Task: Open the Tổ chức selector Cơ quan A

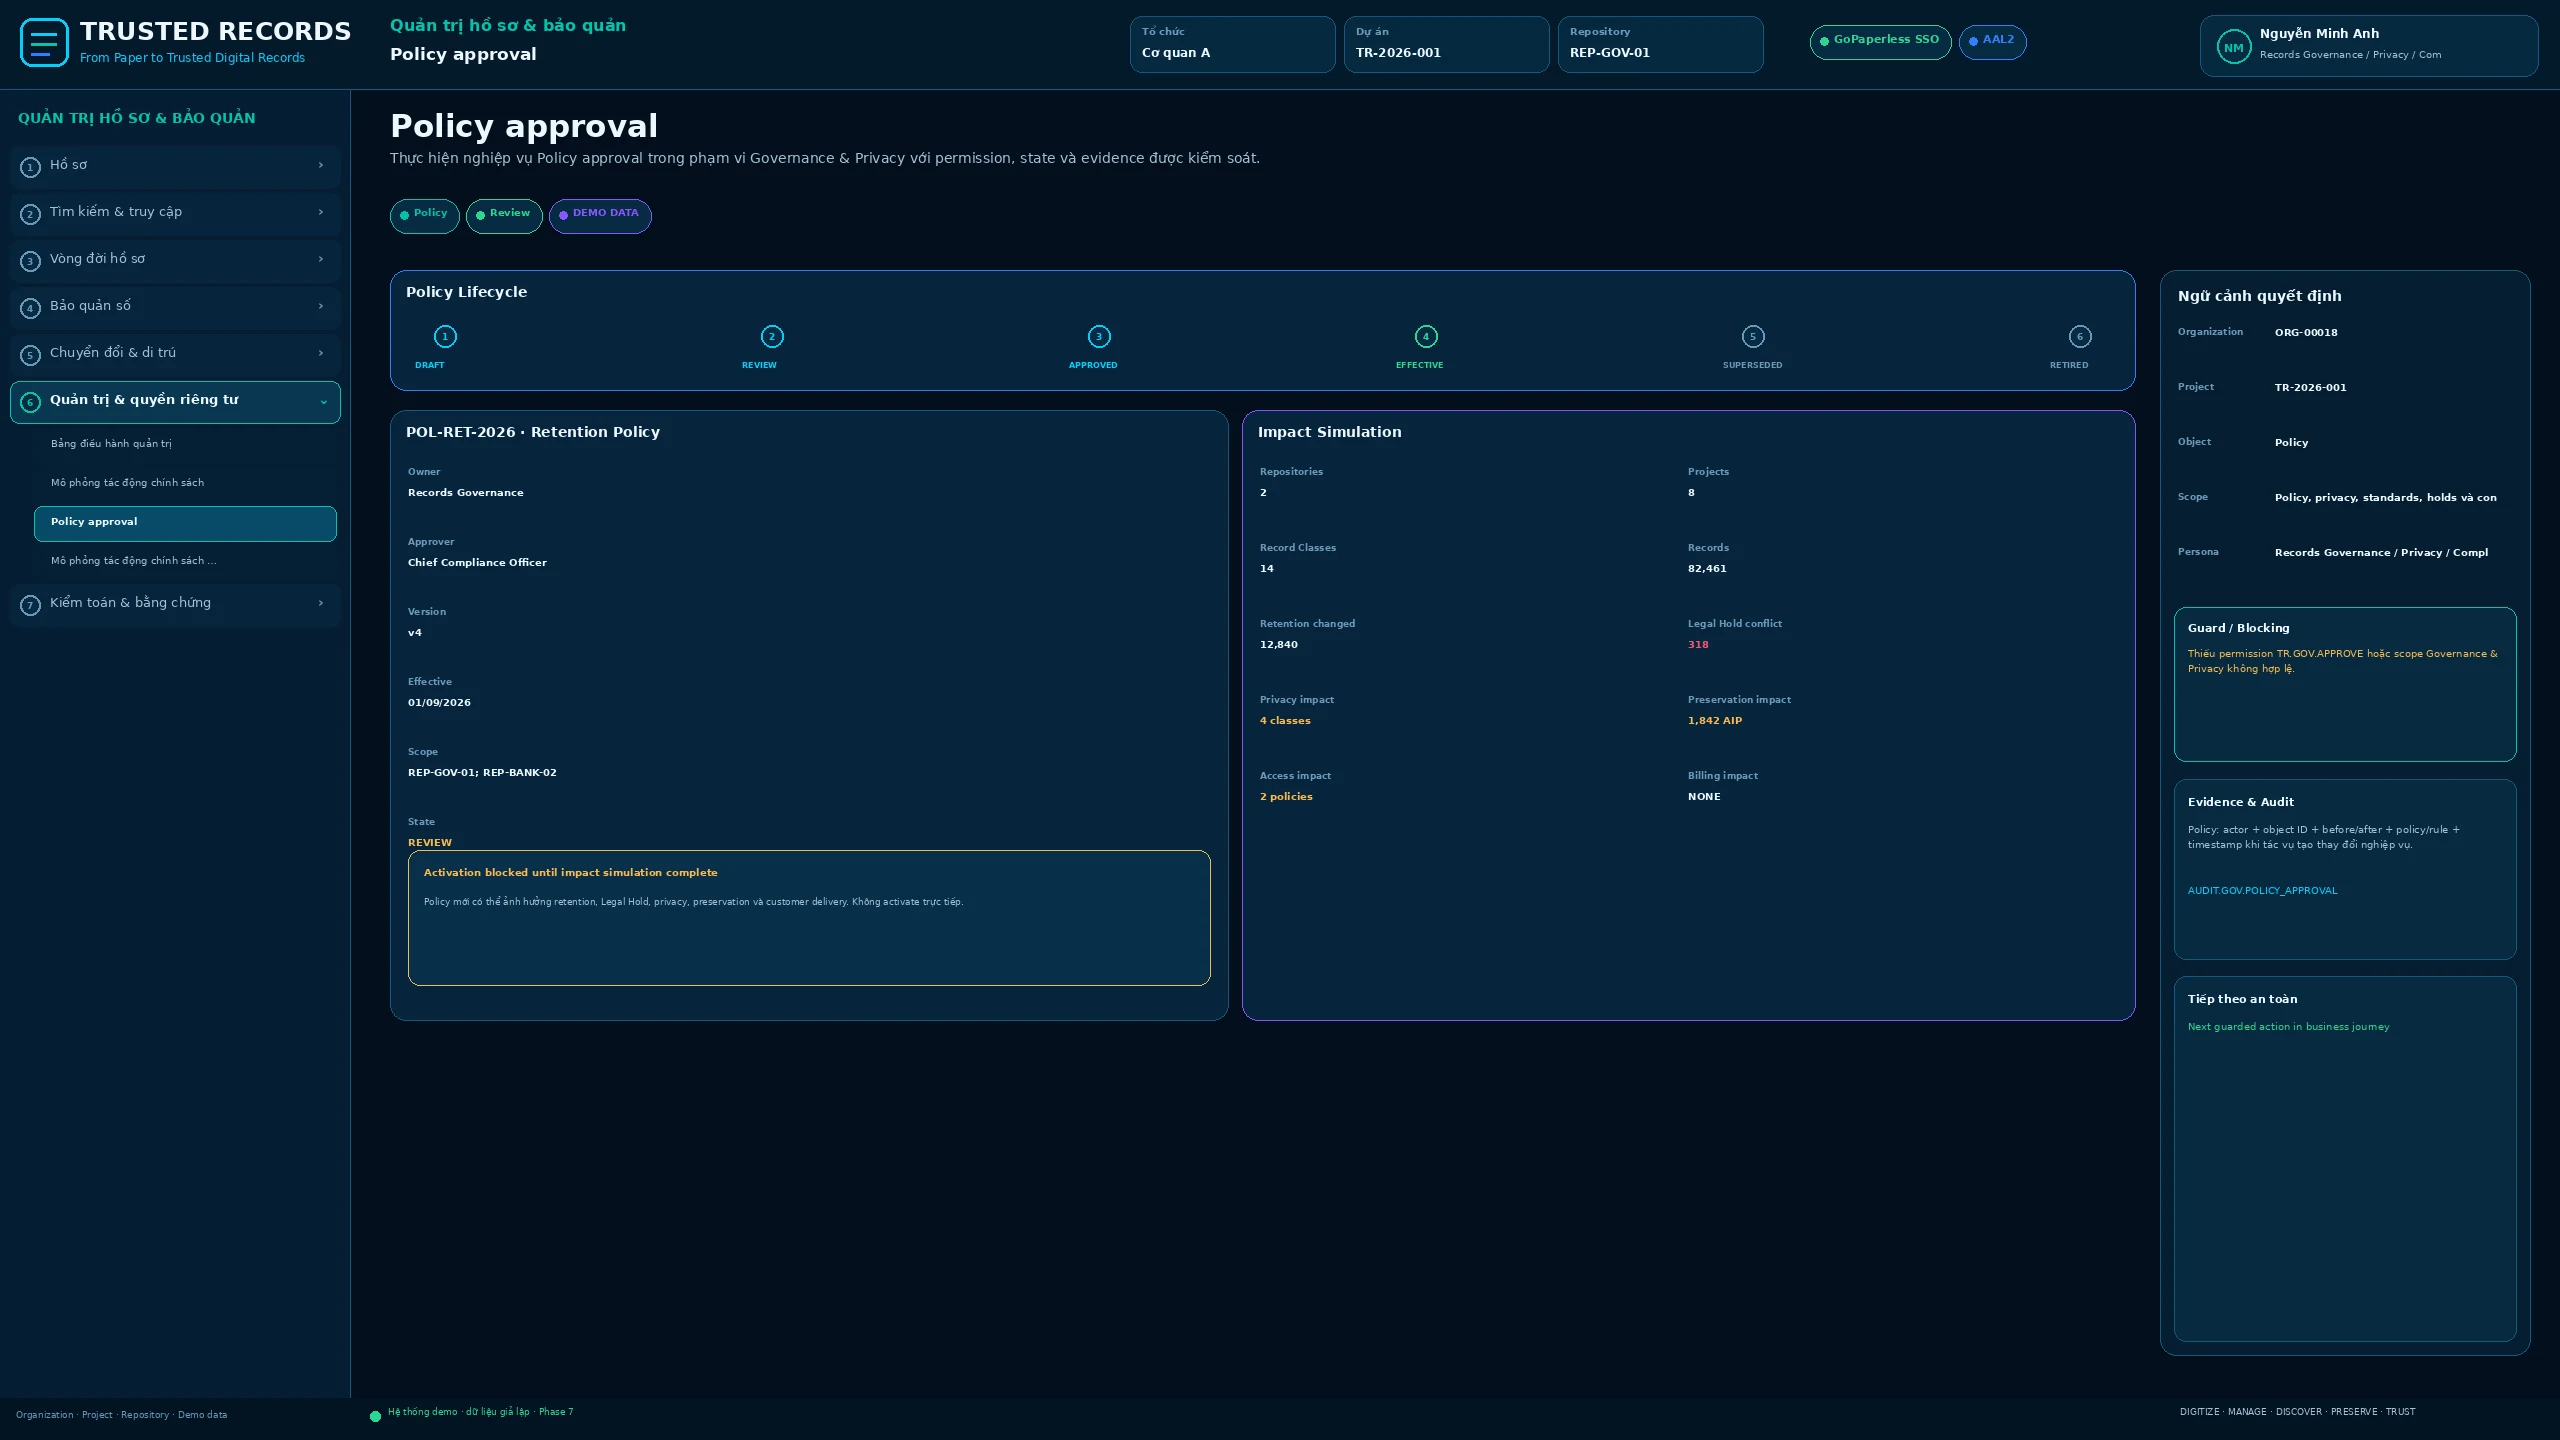Action: [1232, 44]
